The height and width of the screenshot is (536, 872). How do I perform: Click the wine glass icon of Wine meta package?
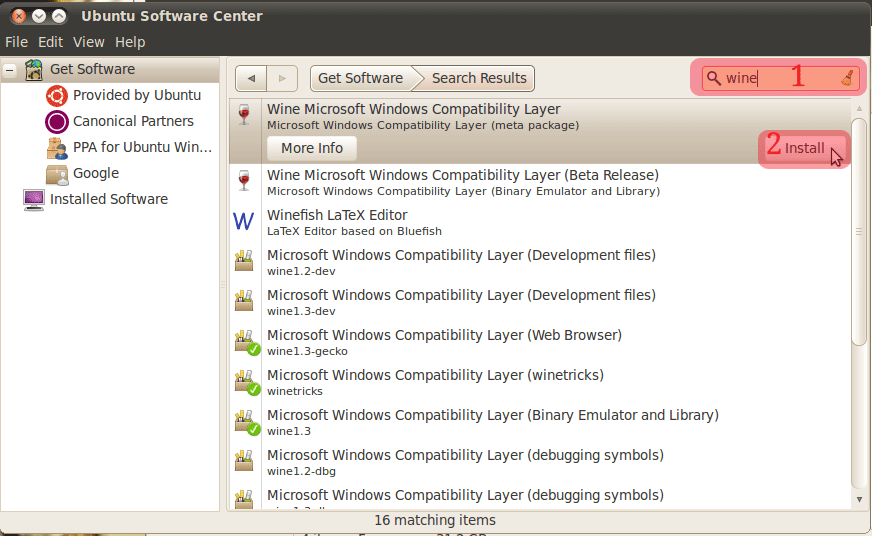coord(244,115)
